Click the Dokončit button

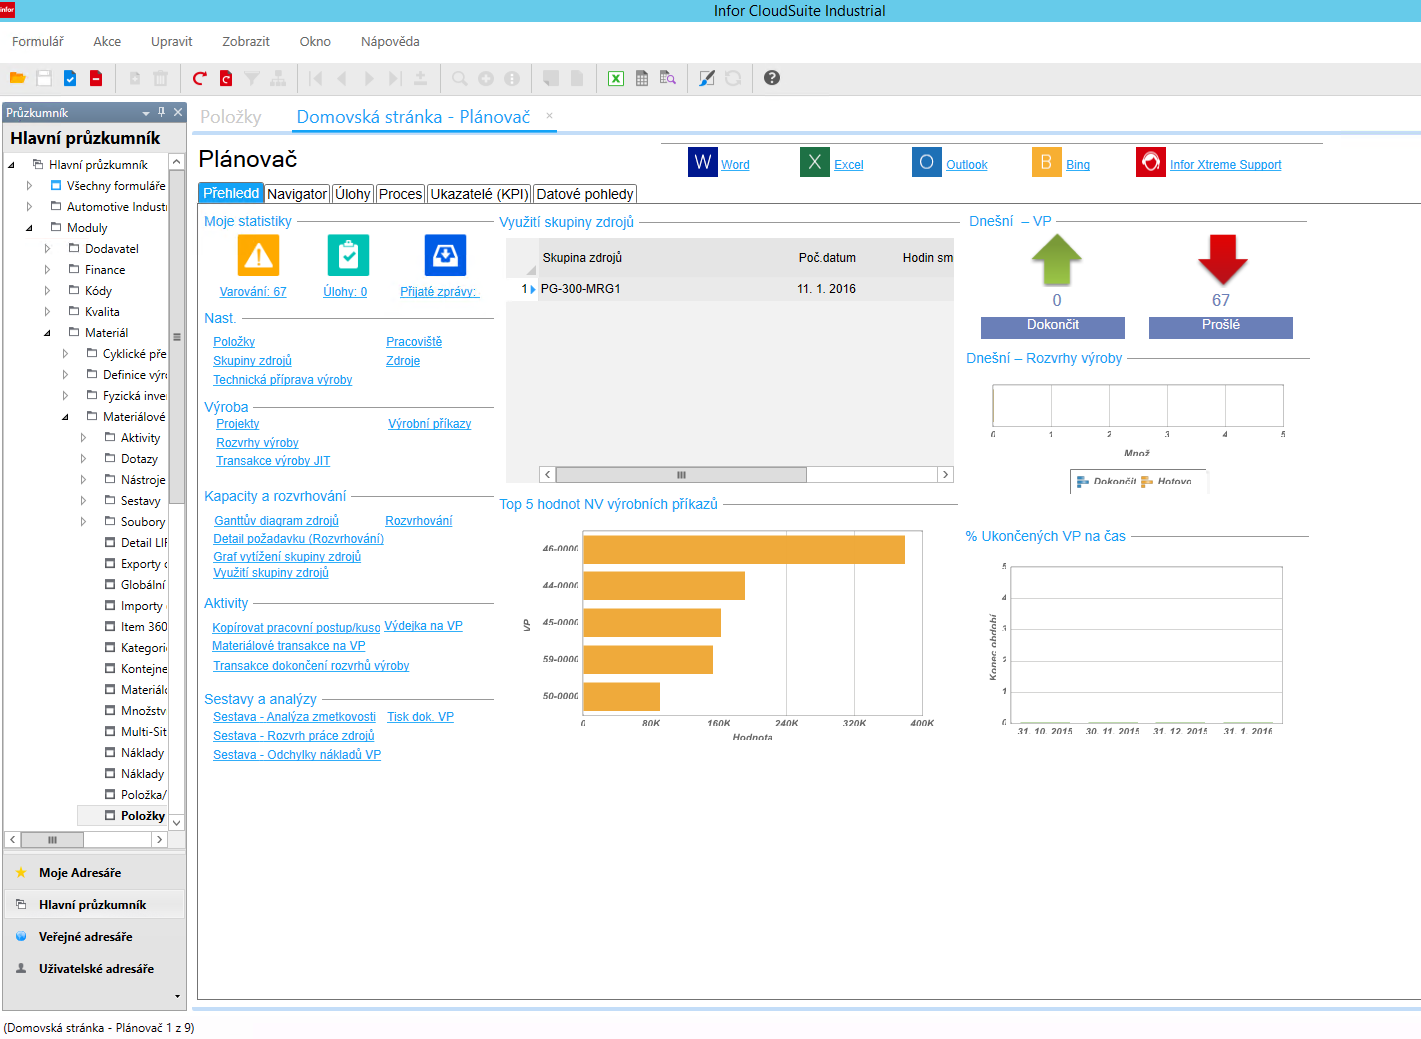point(1053,327)
